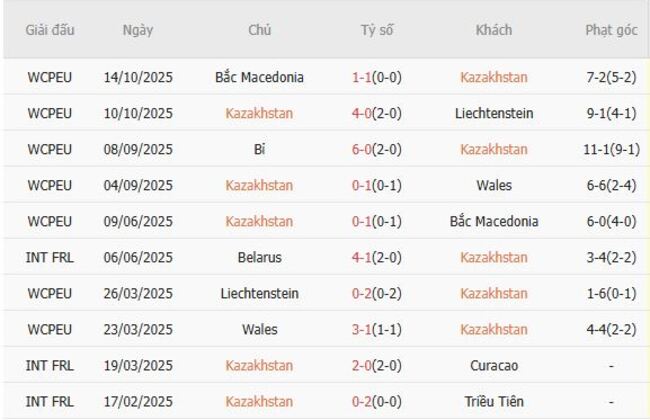Open Belarus team link

coord(259,257)
